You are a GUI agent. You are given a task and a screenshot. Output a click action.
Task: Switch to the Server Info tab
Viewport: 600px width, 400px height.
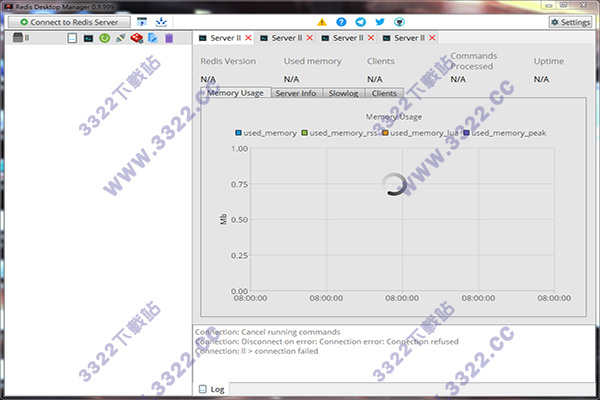click(x=296, y=93)
